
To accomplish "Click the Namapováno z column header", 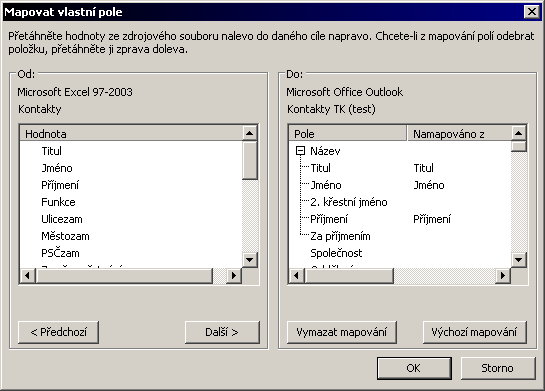I will click(x=459, y=134).
